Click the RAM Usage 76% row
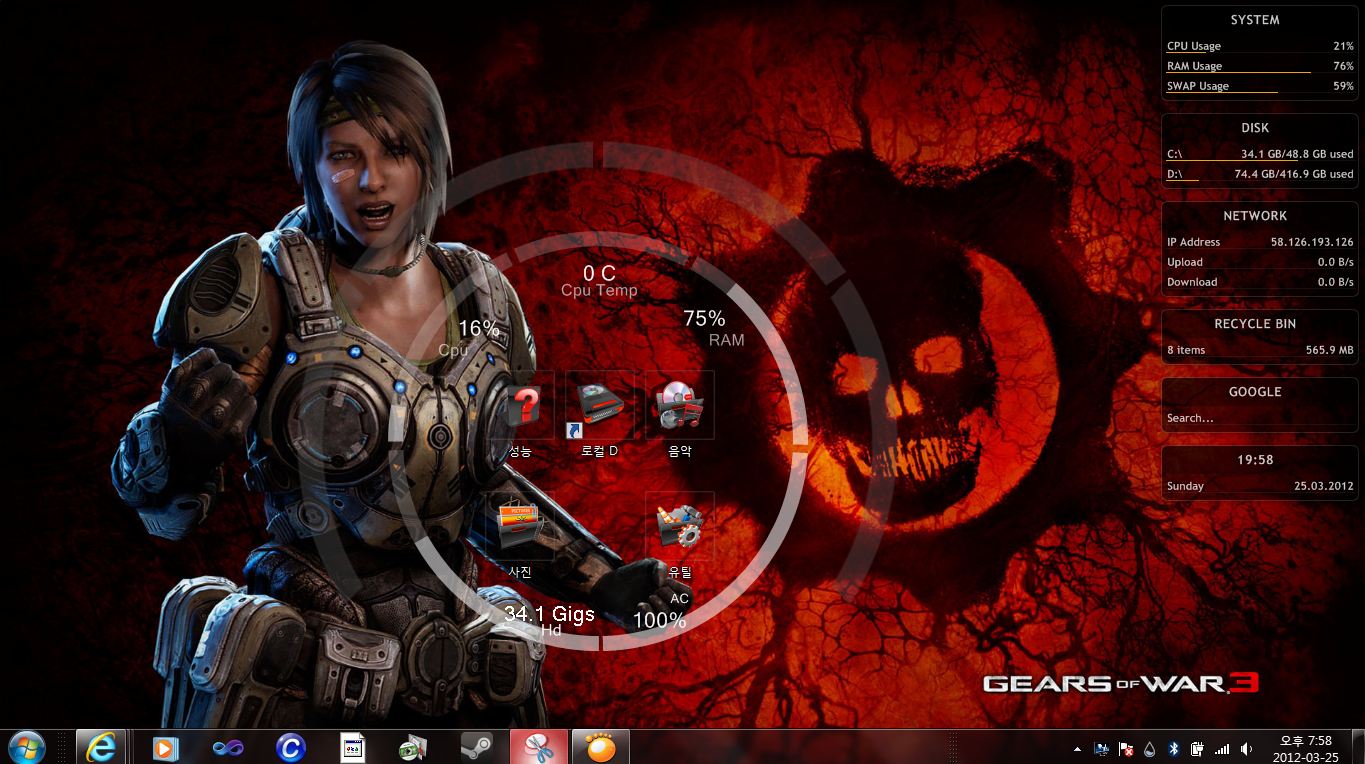1365x764 pixels. 1260,66
